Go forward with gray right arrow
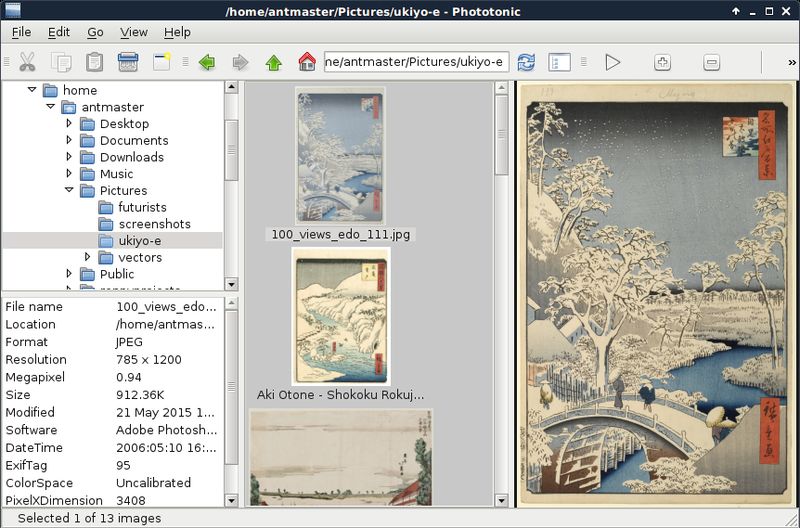 tap(240, 62)
